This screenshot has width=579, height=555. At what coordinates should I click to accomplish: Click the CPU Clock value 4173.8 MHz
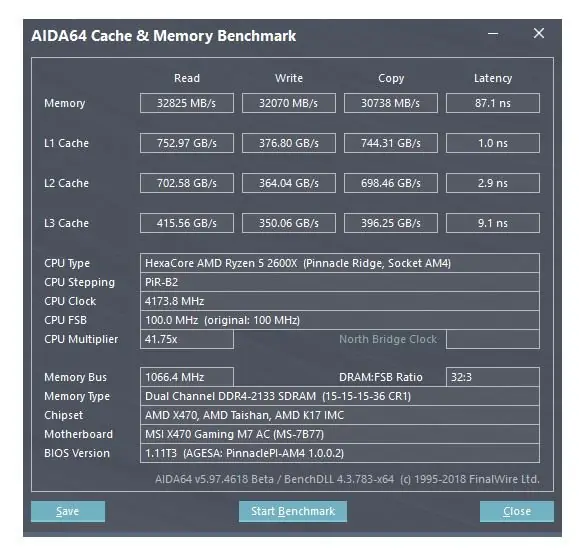pyautogui.click(x=340, y=301)
